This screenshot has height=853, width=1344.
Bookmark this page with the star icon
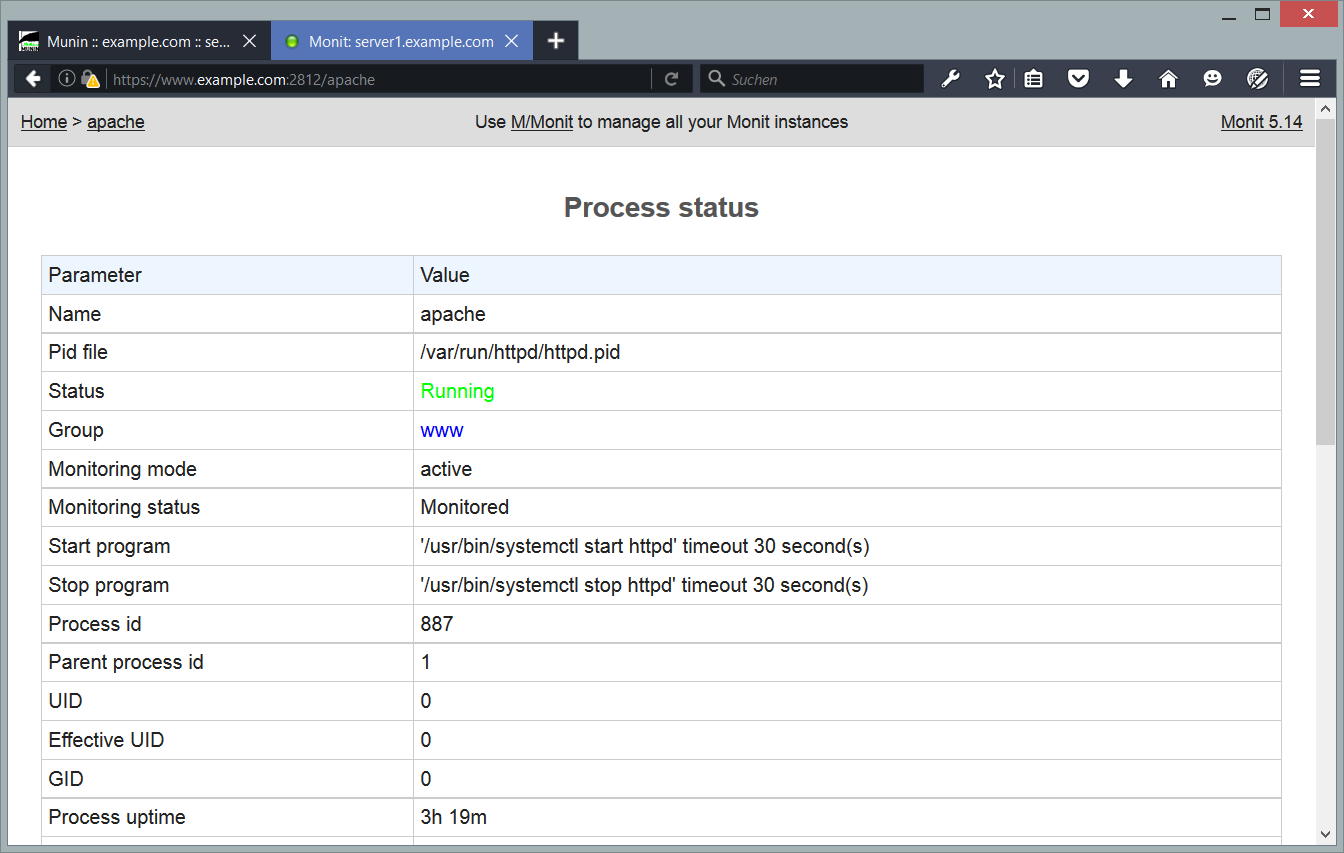(x=994, y=79)
